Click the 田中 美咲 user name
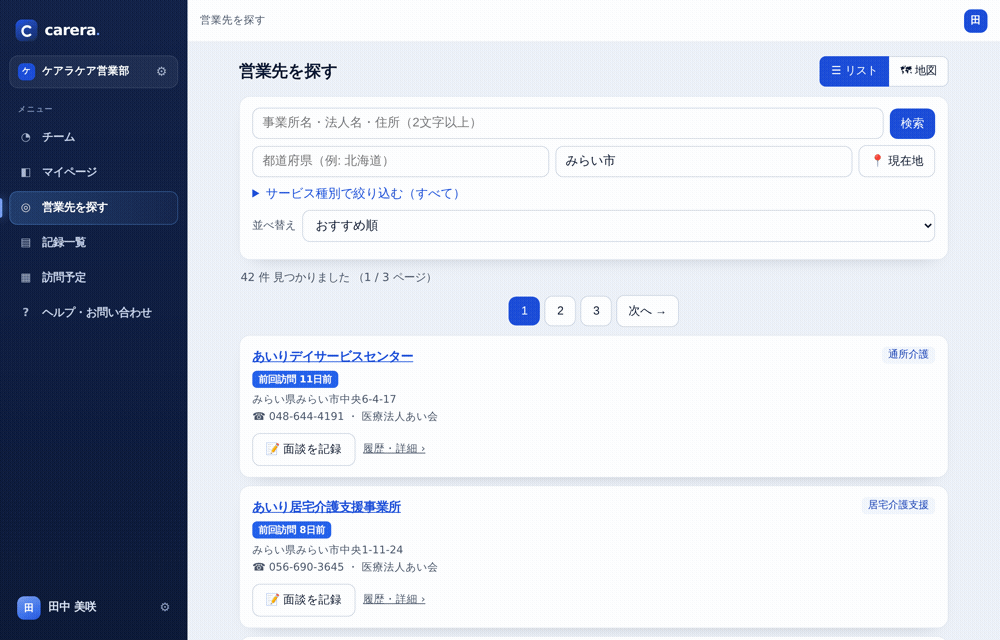Screen dimensions: 1000x640 (x=72, y=607)
